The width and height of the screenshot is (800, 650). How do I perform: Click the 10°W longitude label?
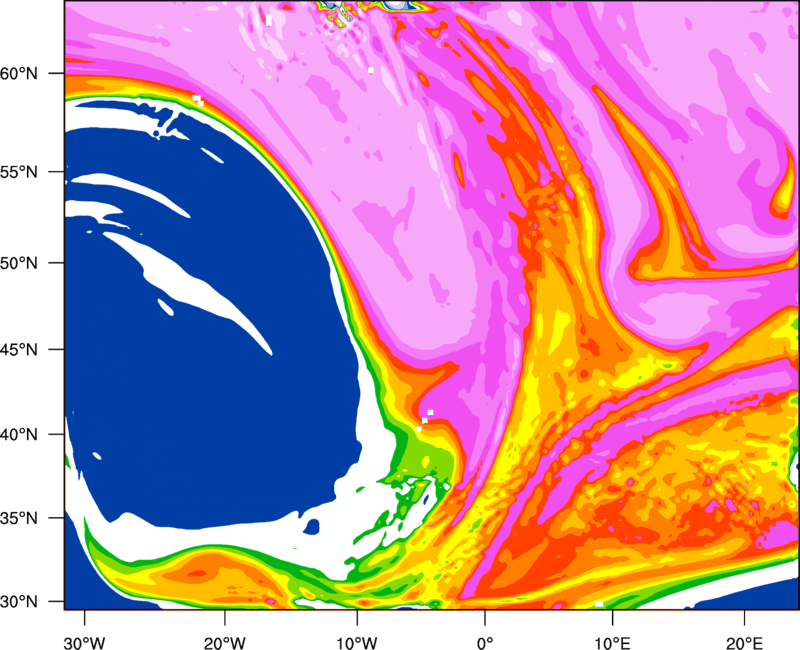point(357,643)
